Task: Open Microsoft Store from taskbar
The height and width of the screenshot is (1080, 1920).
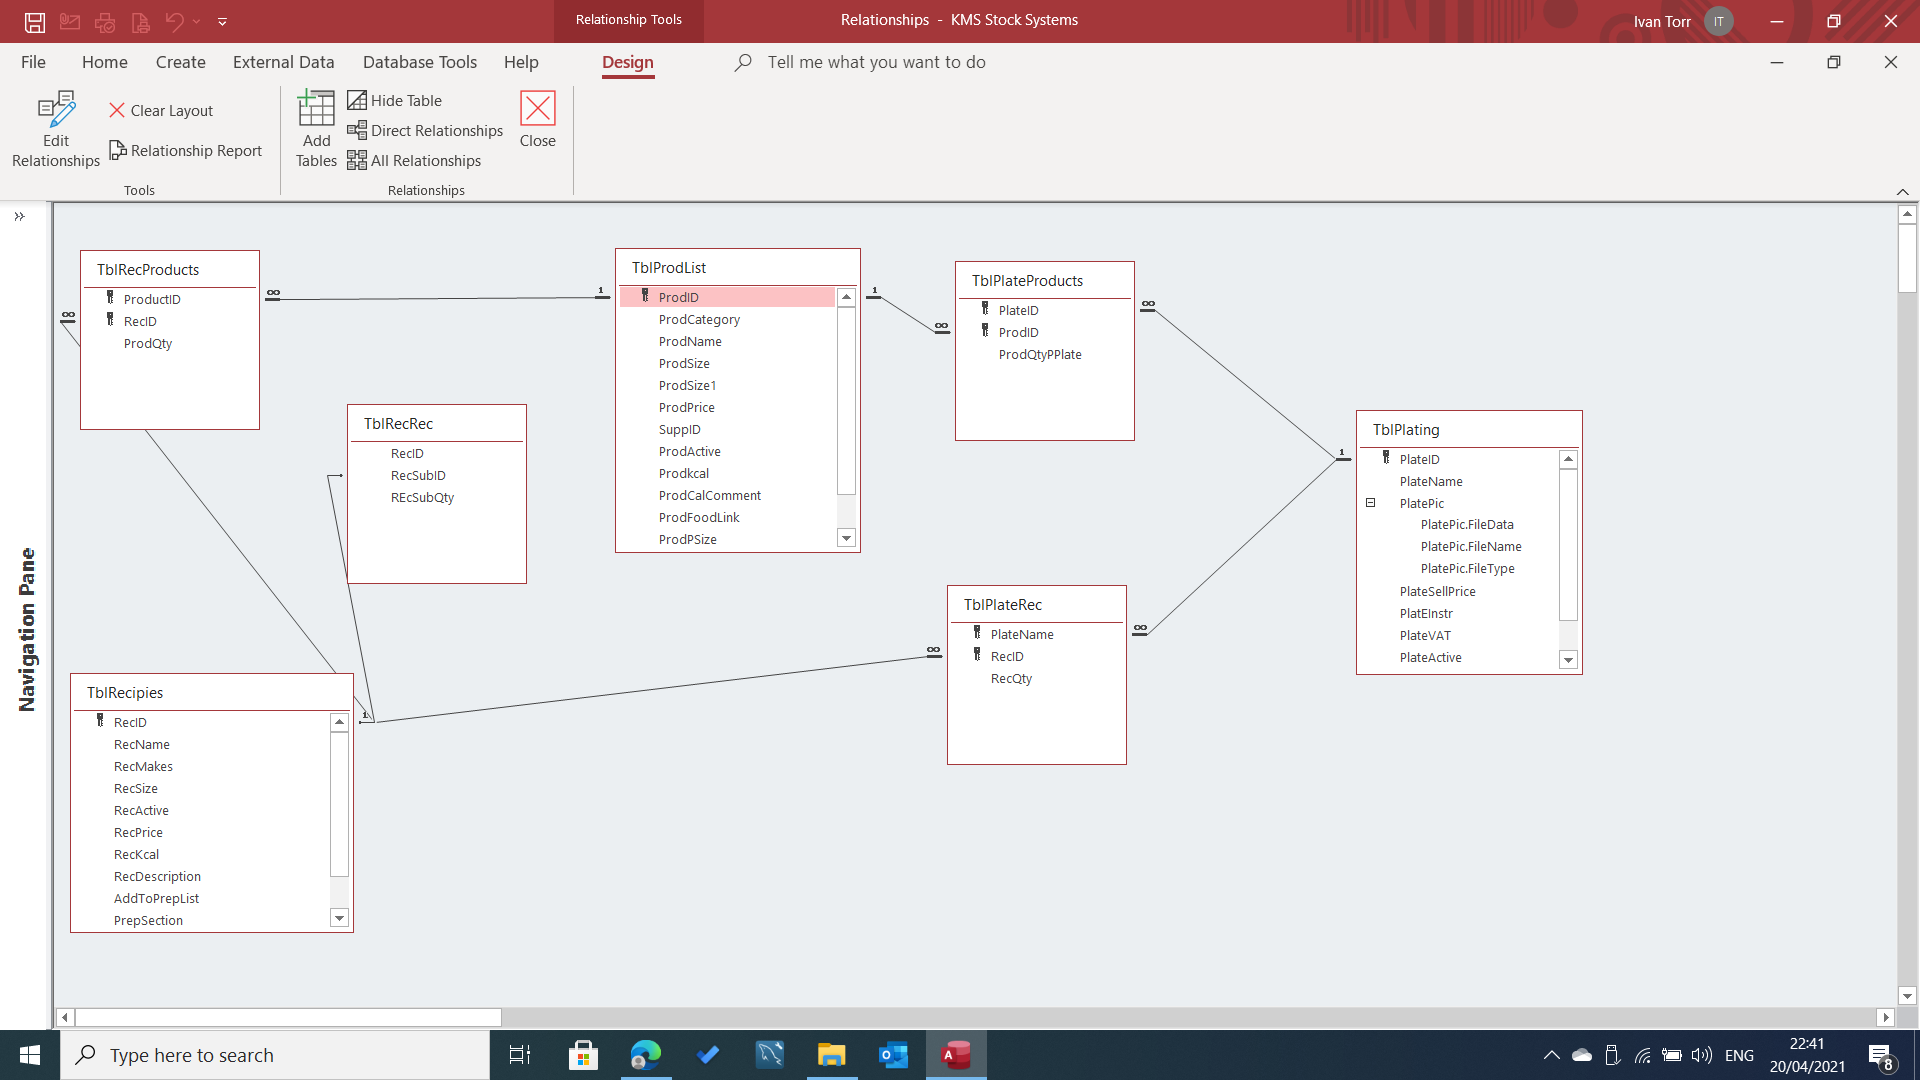Action: [583, 1055]
